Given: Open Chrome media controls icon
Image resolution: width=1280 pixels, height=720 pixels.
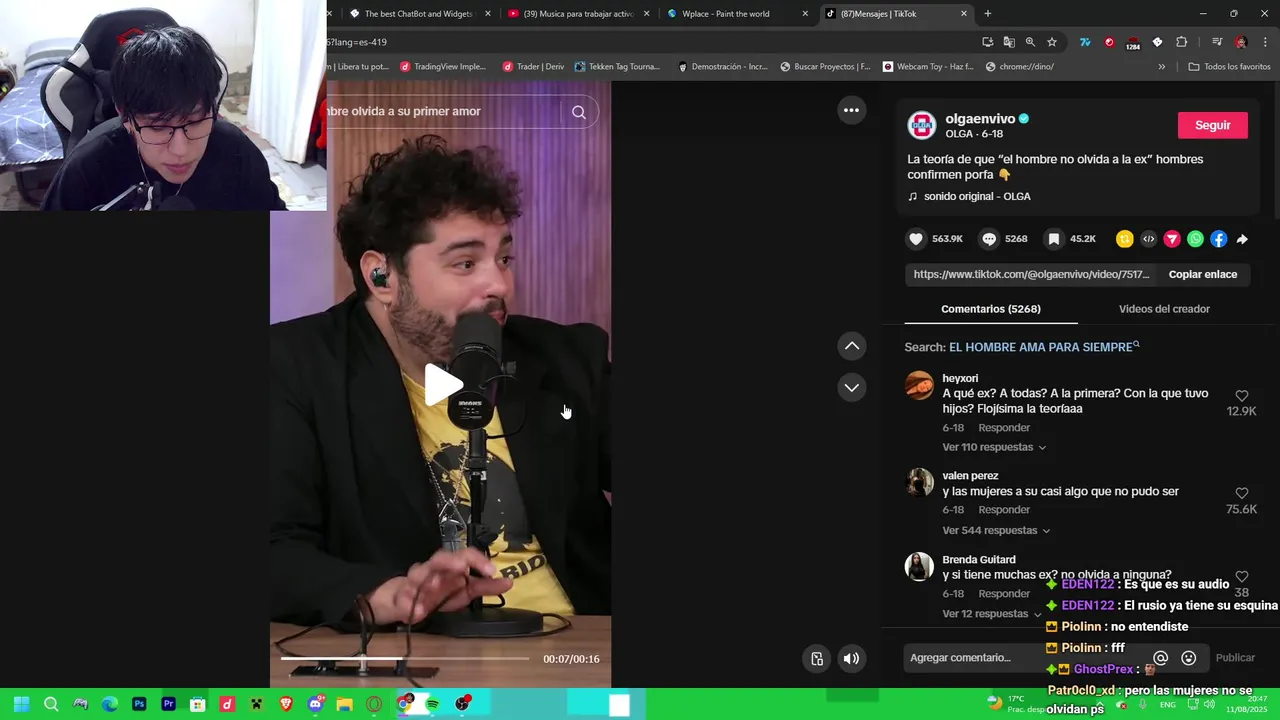Looking at the screenshot, I should [1217, 42].
